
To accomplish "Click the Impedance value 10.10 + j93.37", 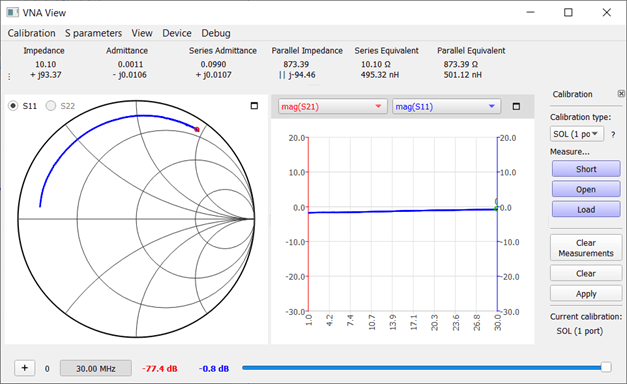I will coord(46,70).
